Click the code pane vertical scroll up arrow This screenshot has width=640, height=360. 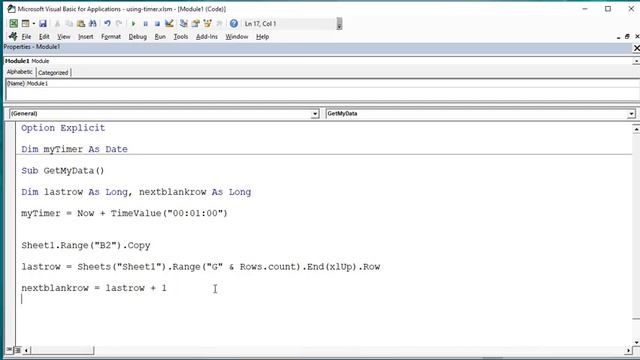[x=636, y=129]
